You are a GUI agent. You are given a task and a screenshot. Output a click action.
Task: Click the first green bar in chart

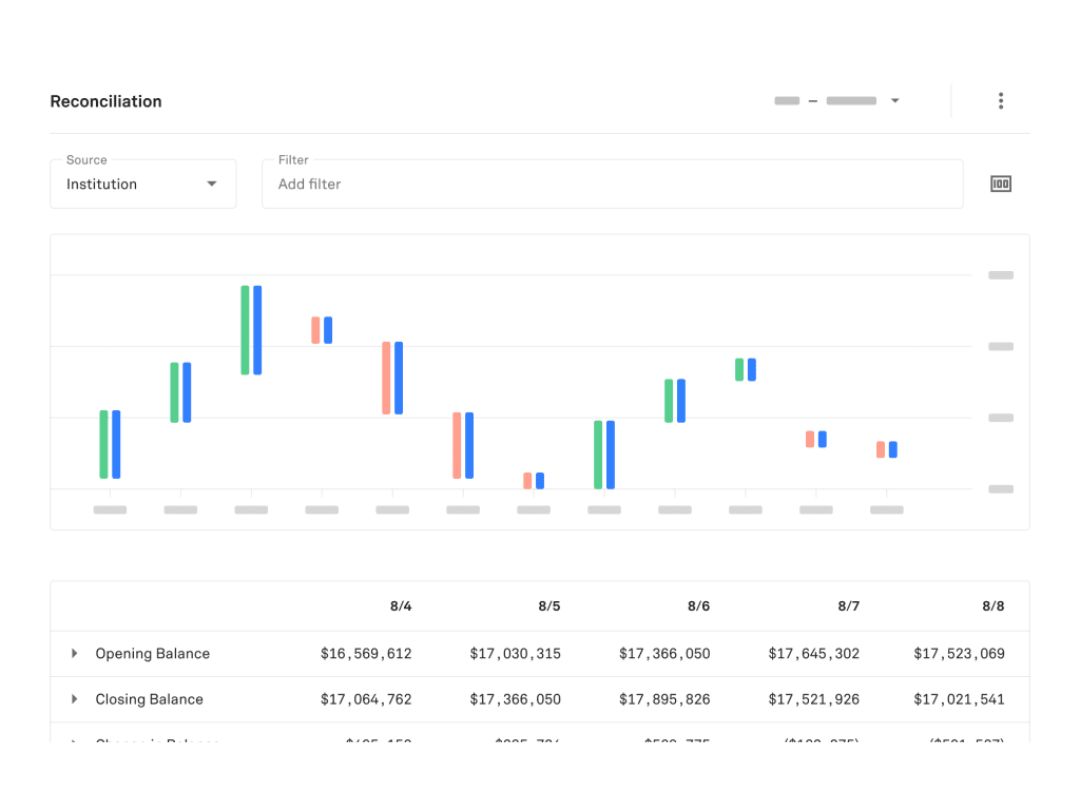(103, 444)
